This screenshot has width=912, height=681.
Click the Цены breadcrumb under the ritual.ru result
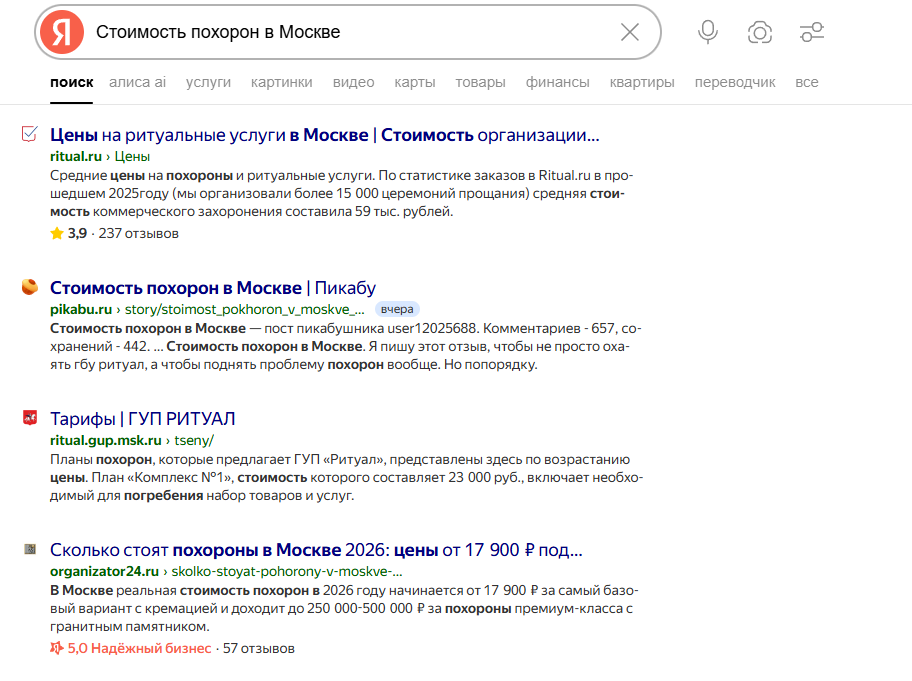click(x=132, y=156)
